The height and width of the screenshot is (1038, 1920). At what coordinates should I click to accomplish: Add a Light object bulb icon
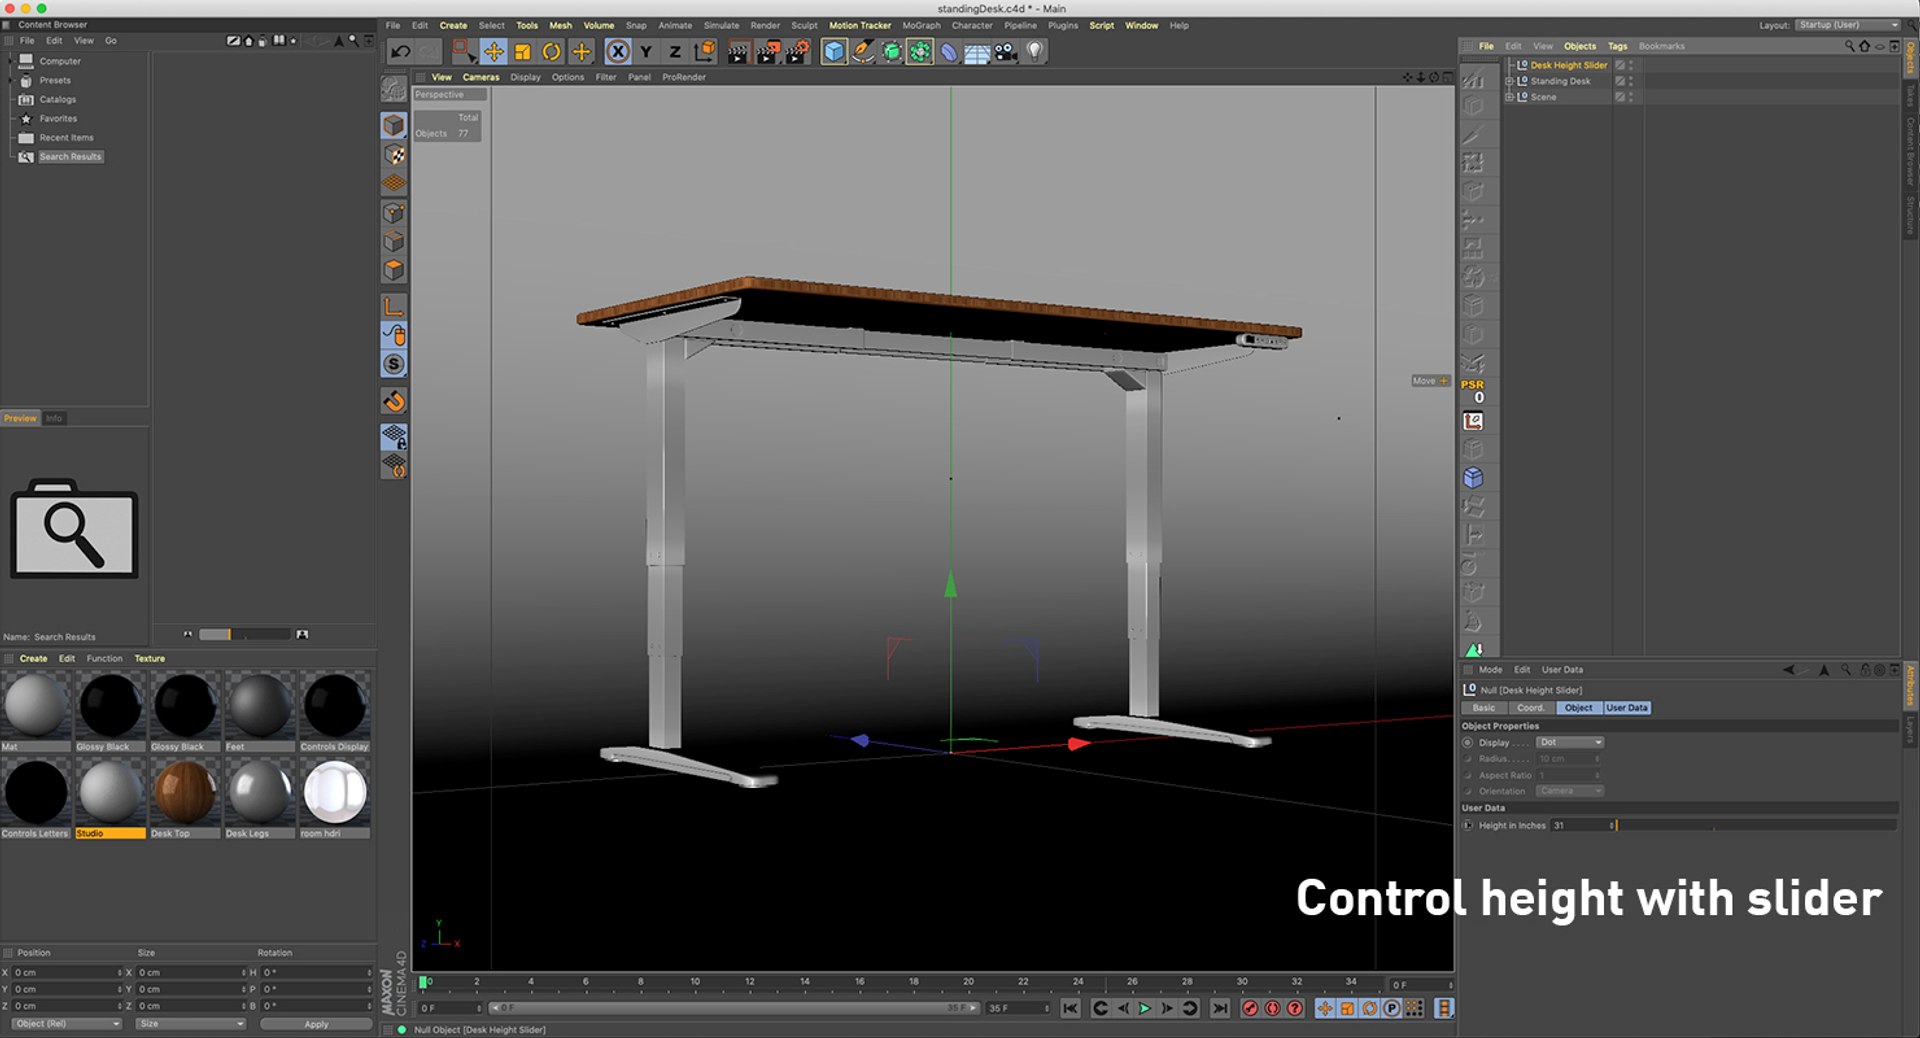click(x=1035, y=52)
